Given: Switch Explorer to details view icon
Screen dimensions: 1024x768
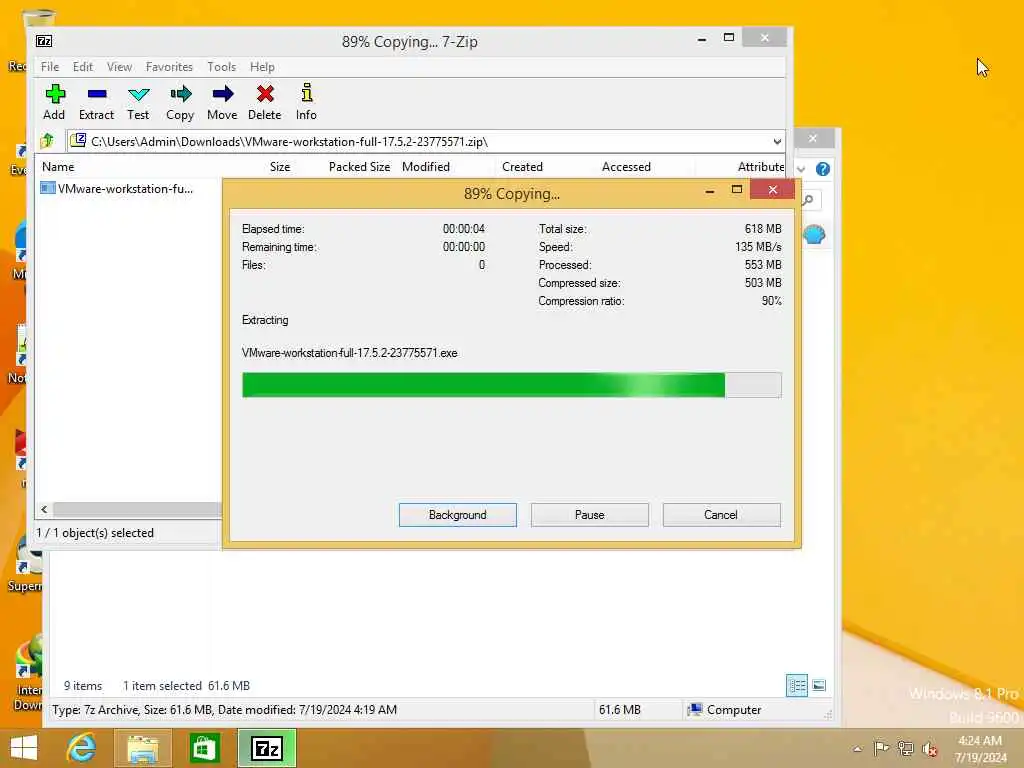Looking at the screenshot, I should (797, 685).
